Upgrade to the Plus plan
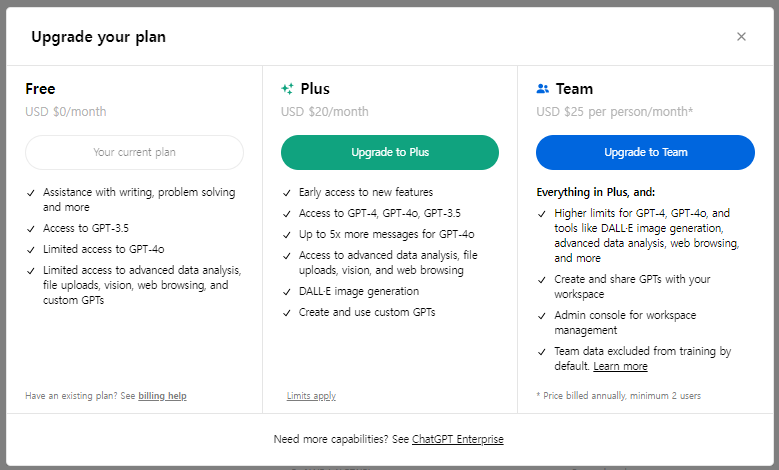 (x=390, y=153)
